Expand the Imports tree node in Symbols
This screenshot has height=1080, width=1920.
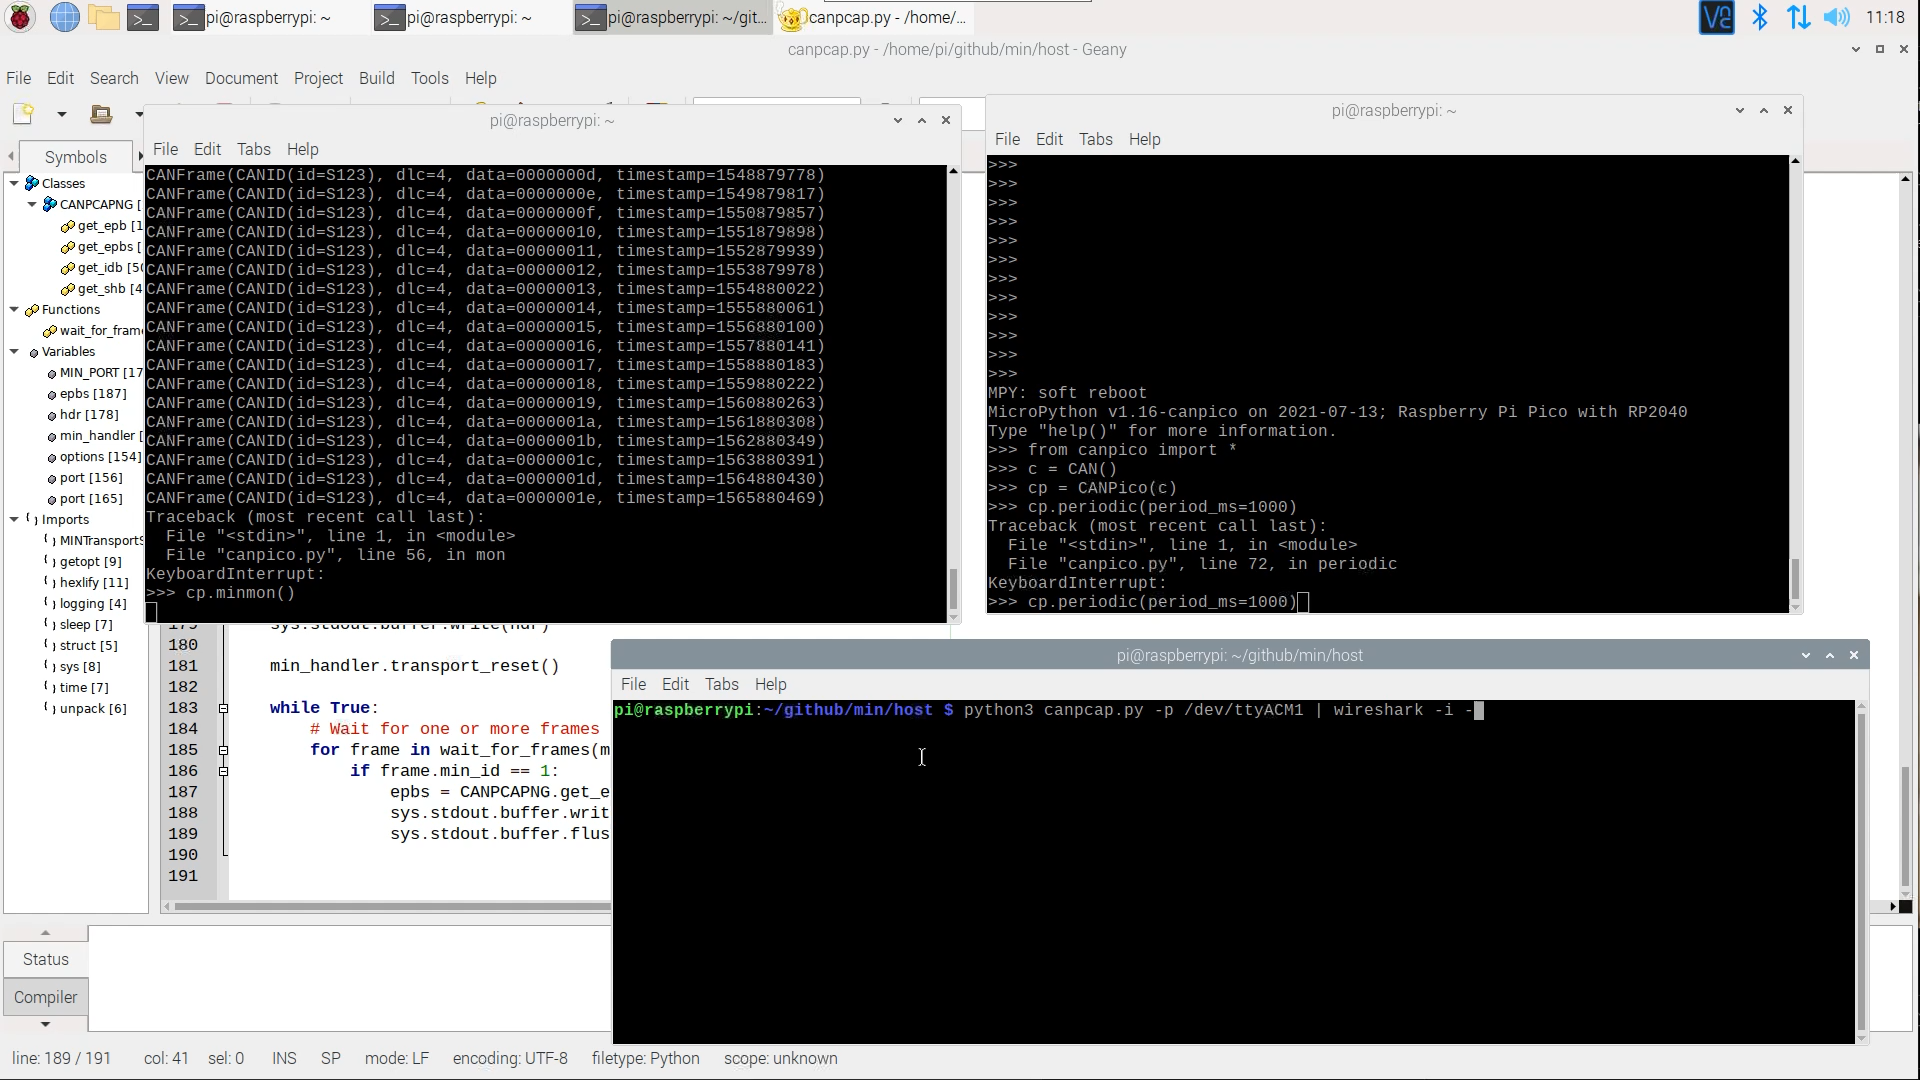[12, 518]
